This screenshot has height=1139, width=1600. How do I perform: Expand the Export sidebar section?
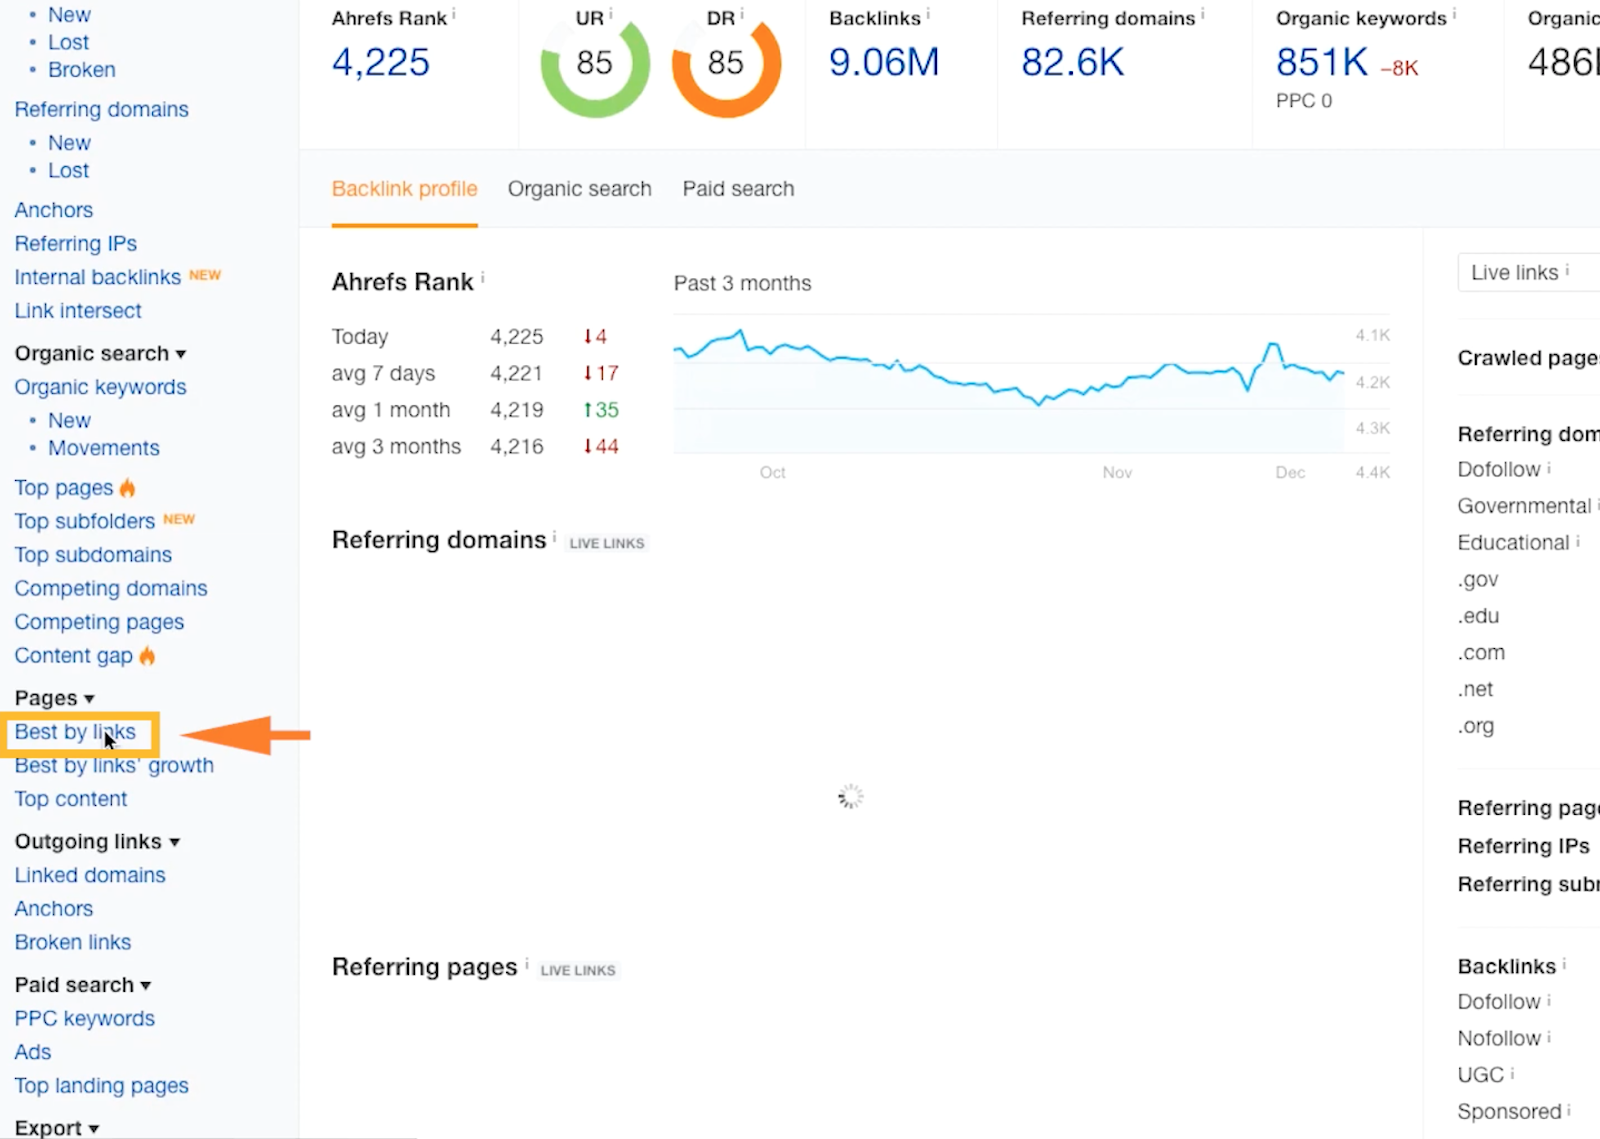pyautogui.click(x=56, y=1127)
